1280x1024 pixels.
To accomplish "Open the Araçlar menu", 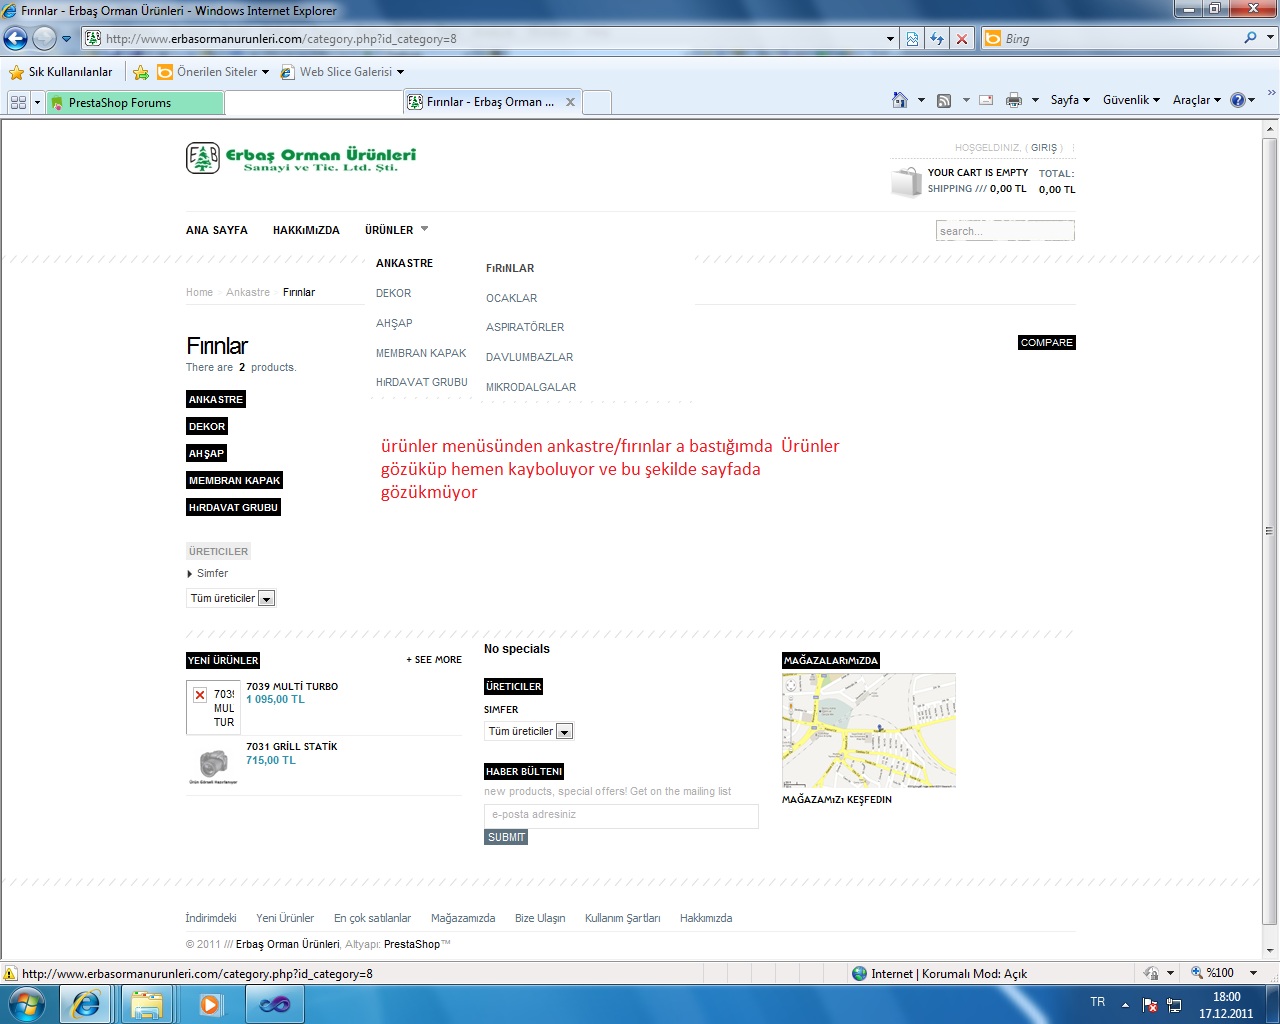I will 1196,100.
